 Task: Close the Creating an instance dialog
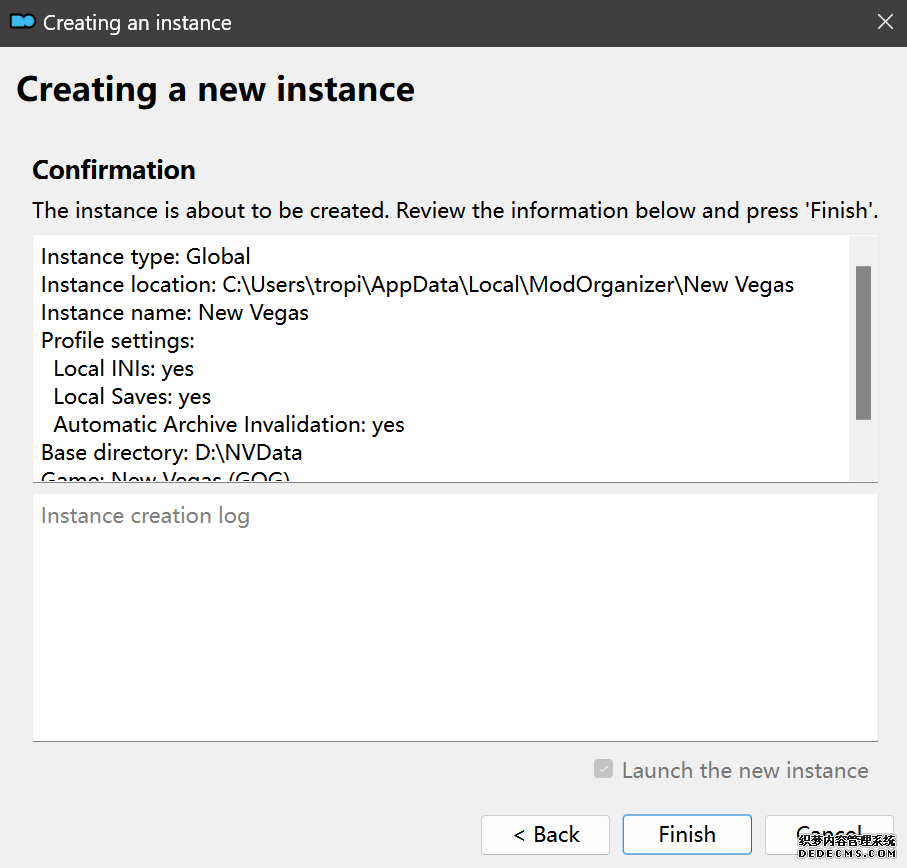[x=884, y=22]
